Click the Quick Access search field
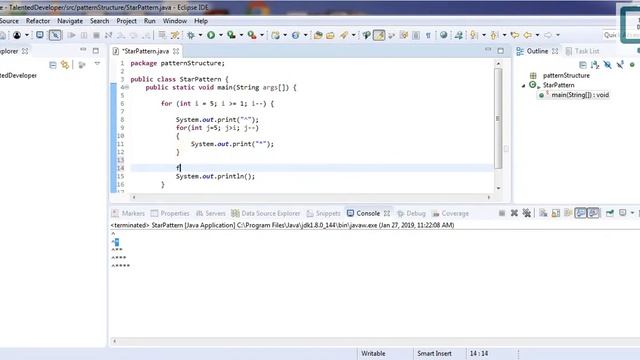The width and height of the screenshot is (640, 360). (611, 35)
